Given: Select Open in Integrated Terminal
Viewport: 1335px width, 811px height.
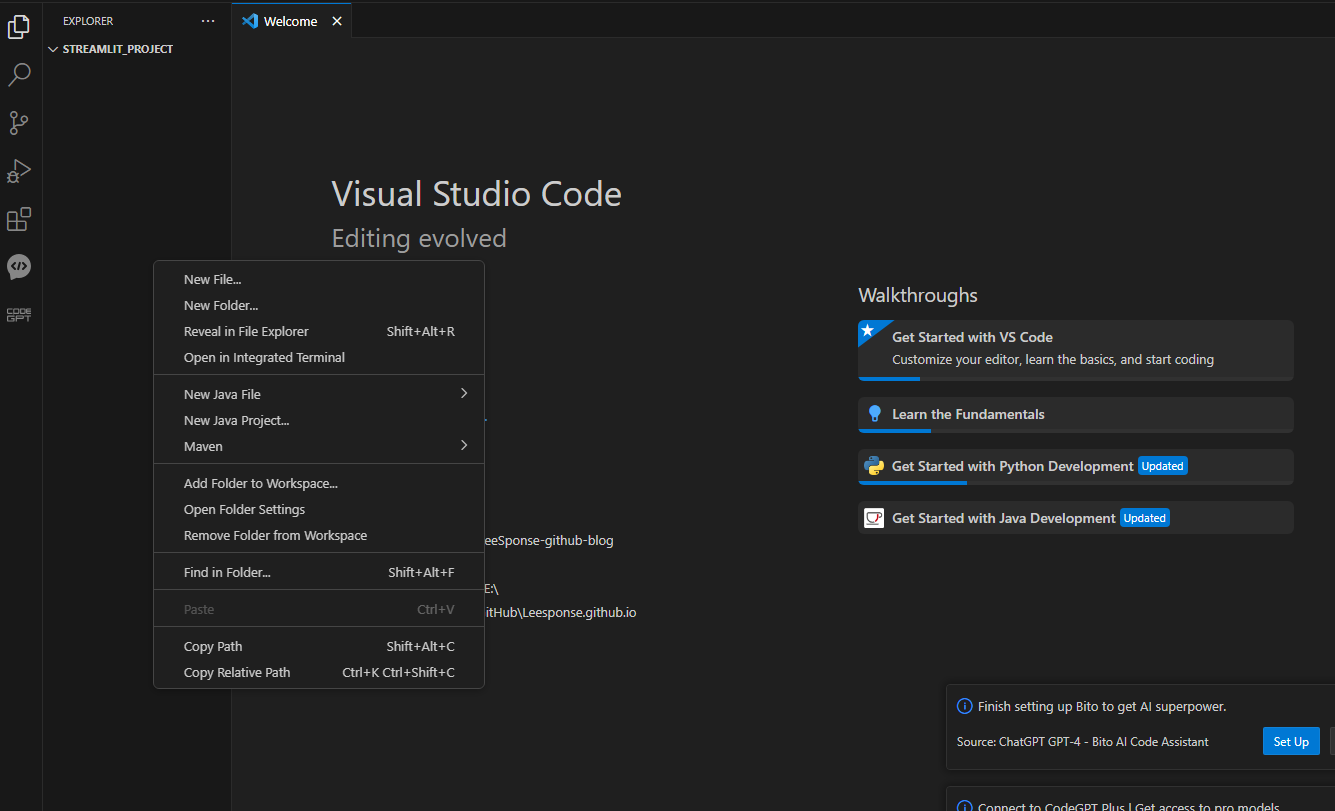Looking at the screenshot, I should pos(319,358).
